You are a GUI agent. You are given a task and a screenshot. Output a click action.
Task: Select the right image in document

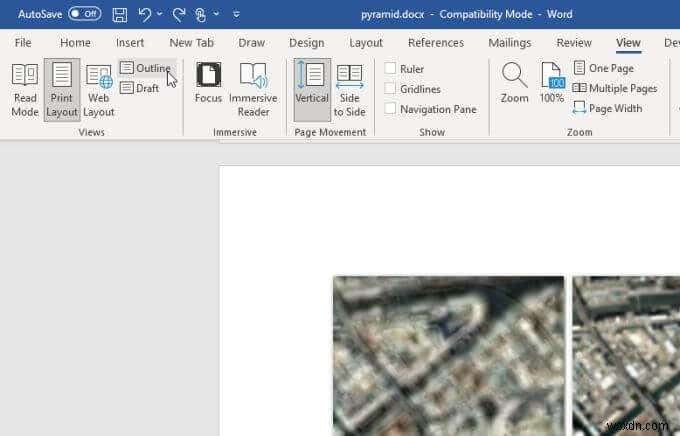(626, 356)
